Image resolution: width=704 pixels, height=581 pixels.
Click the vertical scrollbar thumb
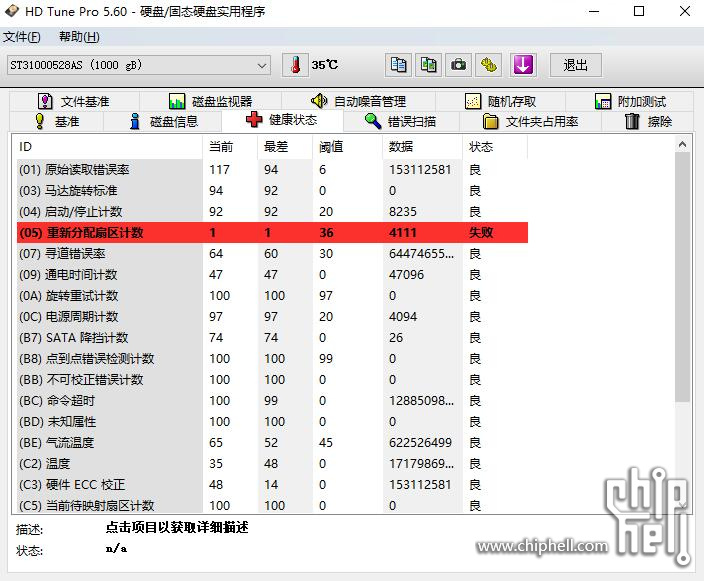click(x=682, y=277)
